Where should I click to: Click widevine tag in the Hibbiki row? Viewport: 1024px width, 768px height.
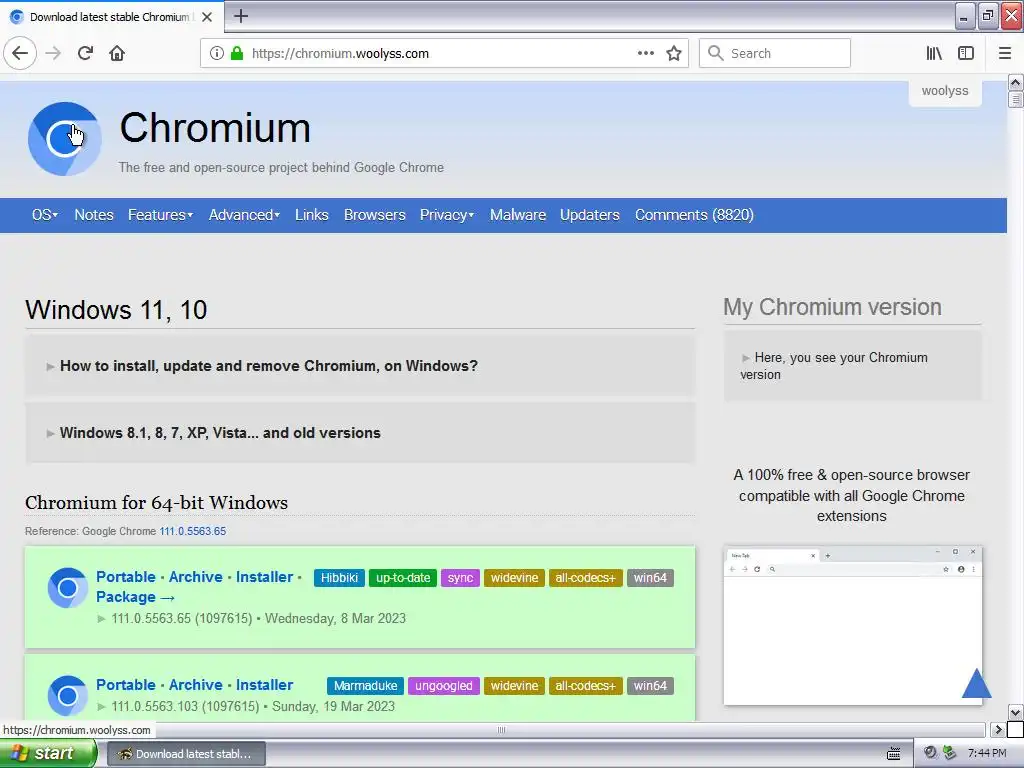tap(515, 578)
